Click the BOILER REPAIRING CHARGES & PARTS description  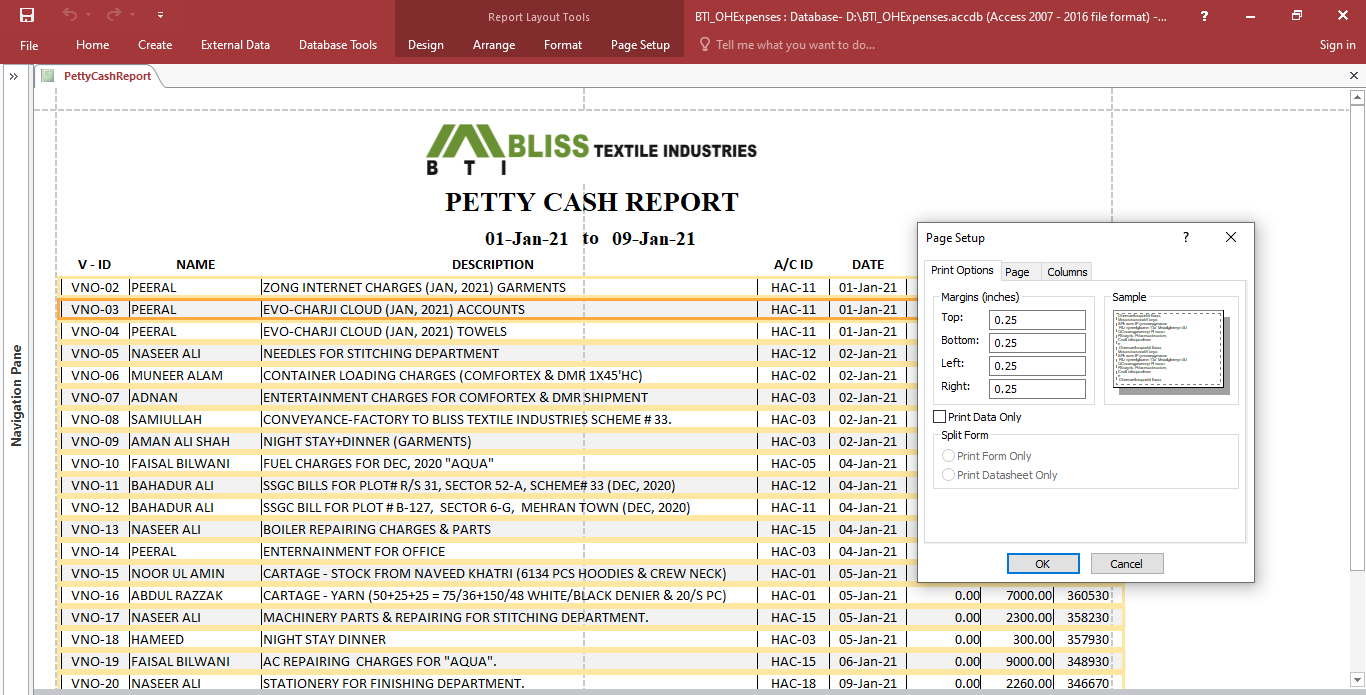point(509,530)
